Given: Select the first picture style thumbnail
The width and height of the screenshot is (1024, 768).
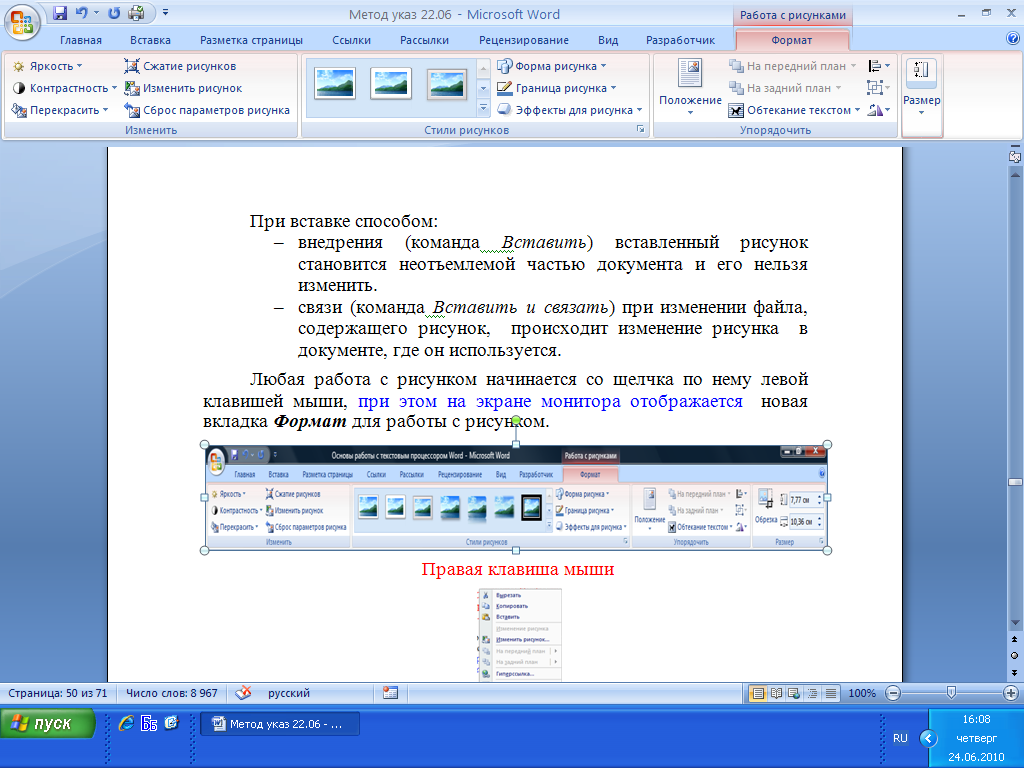Looking at the screenshot, I should pyautogui.click(x=335, y=84).
